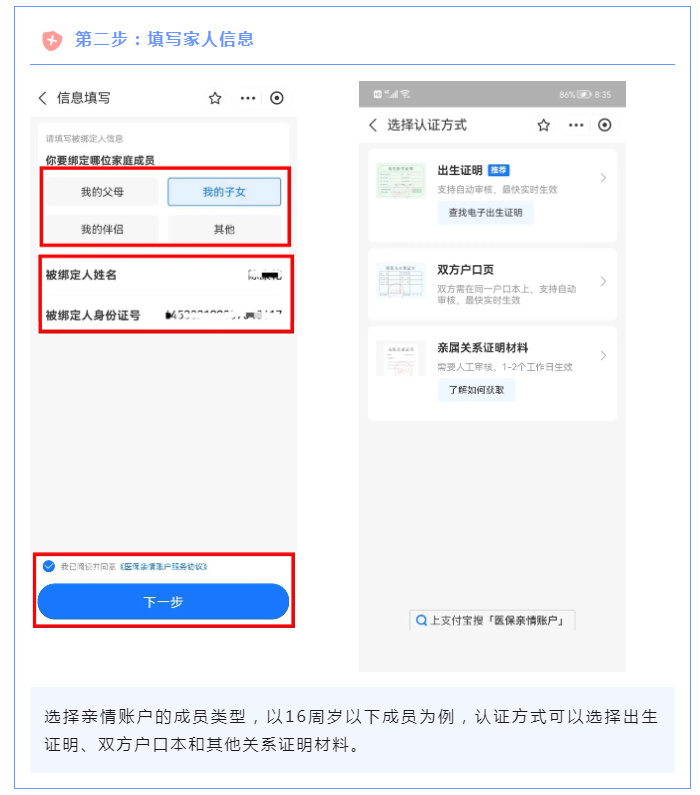700x795 pixels.
Task: Tap back arrow beside 信息填写
Action: pos(43,98)
